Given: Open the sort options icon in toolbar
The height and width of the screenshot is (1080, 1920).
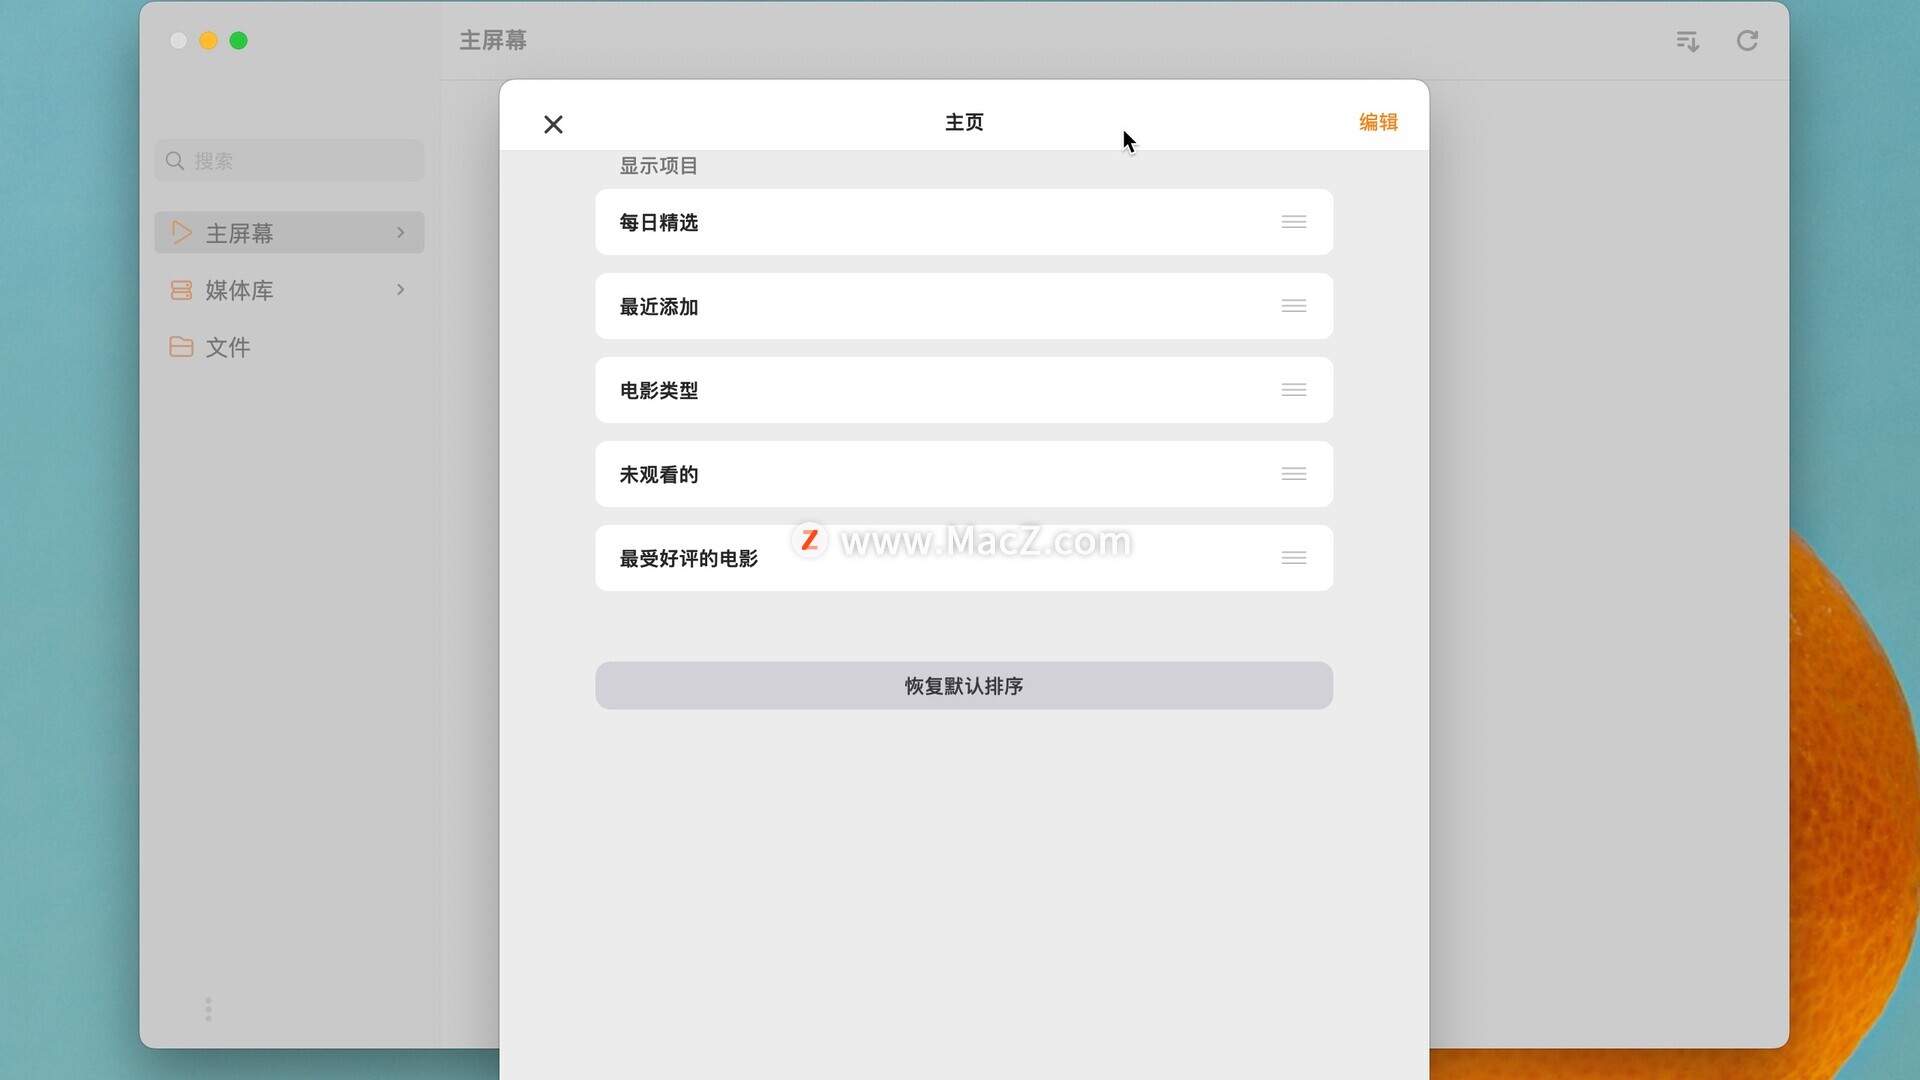Looking at the screenshot, I should [1687, 41].
